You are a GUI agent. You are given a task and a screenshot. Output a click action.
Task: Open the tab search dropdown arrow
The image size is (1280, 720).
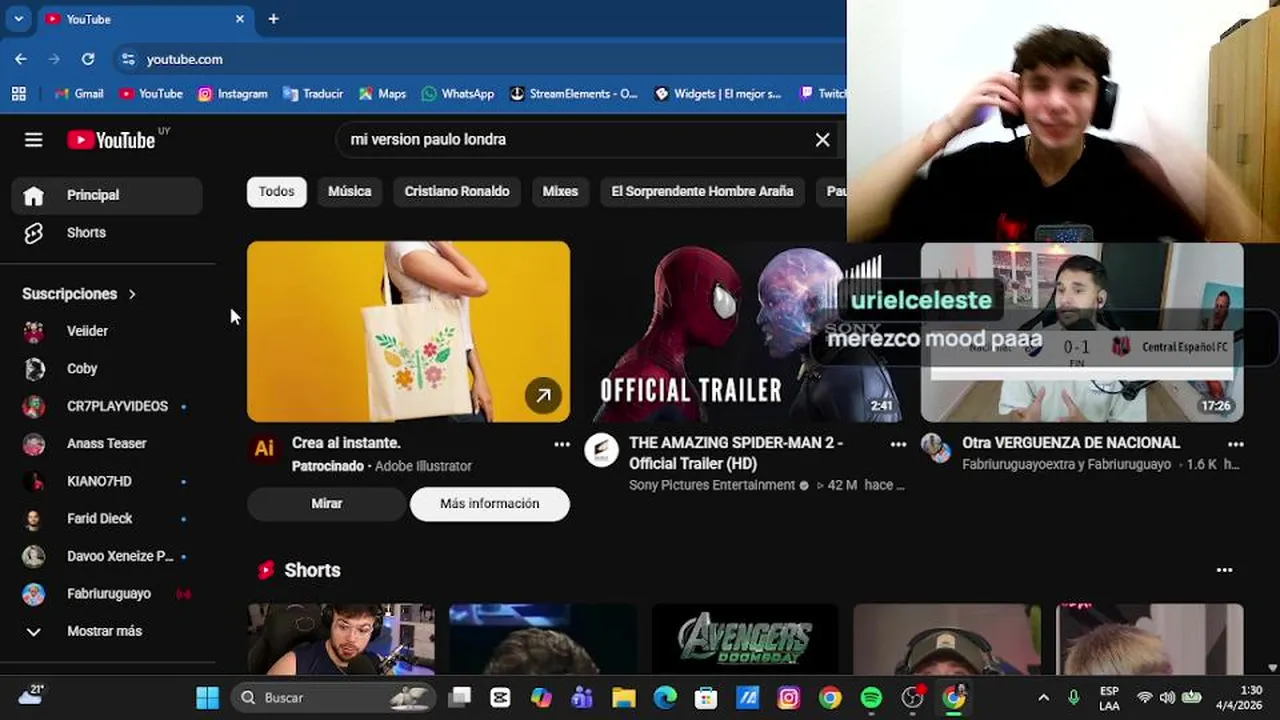pyautogui.click(x=18, y=19)
